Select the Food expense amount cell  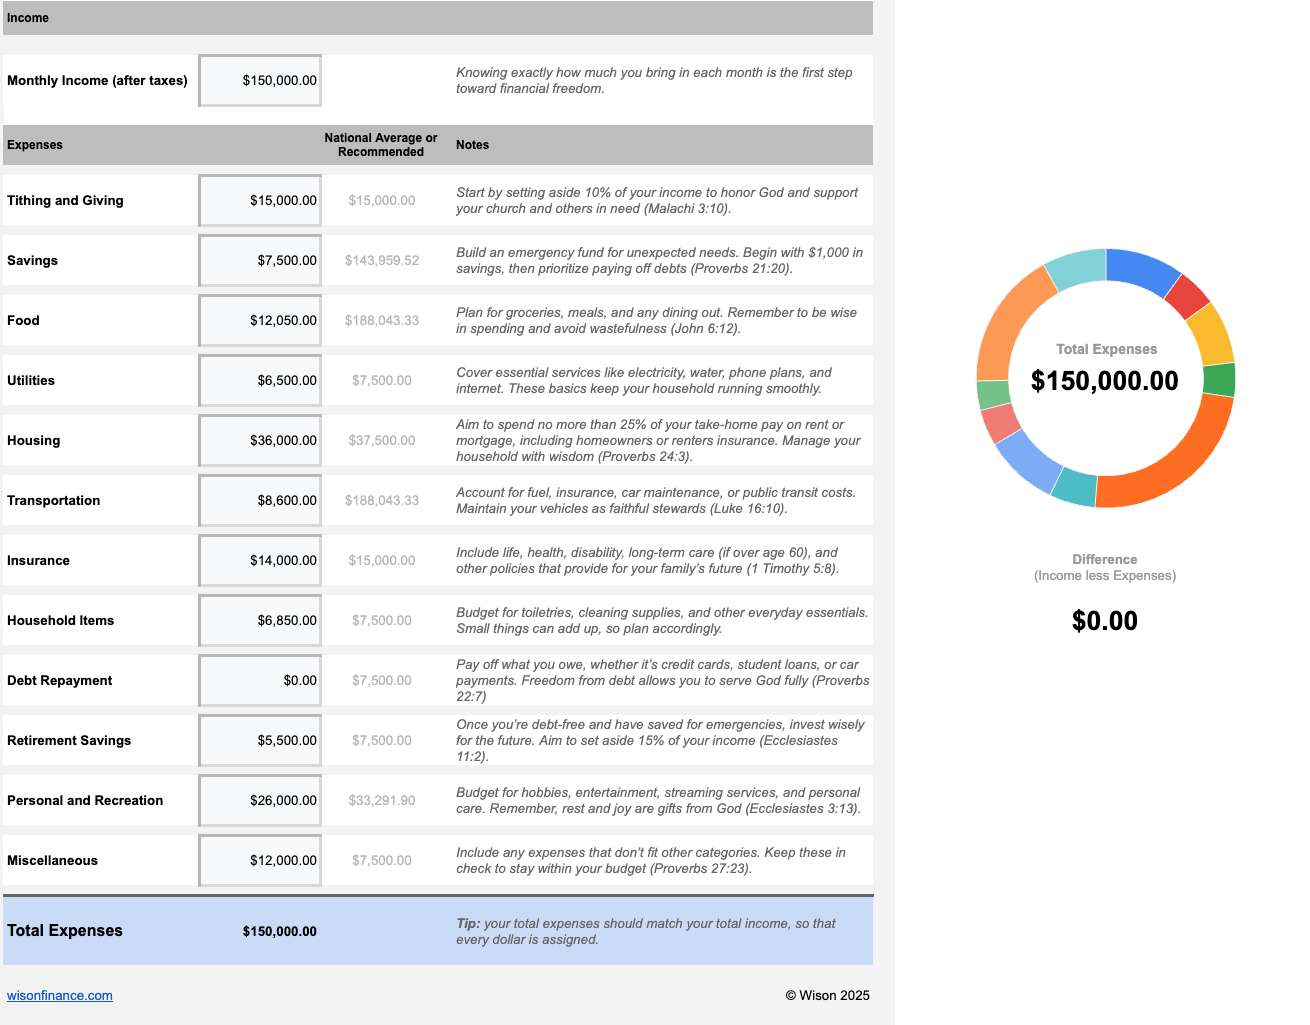[x=260, y=321]
